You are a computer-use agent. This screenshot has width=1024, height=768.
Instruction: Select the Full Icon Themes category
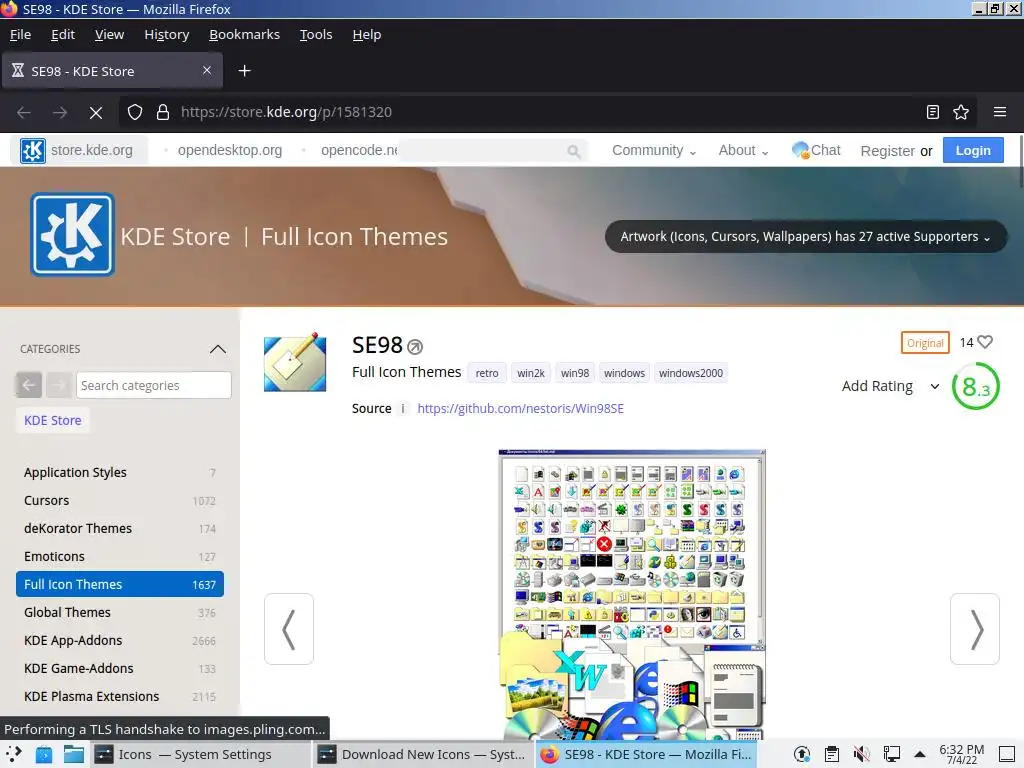[120, 584]
